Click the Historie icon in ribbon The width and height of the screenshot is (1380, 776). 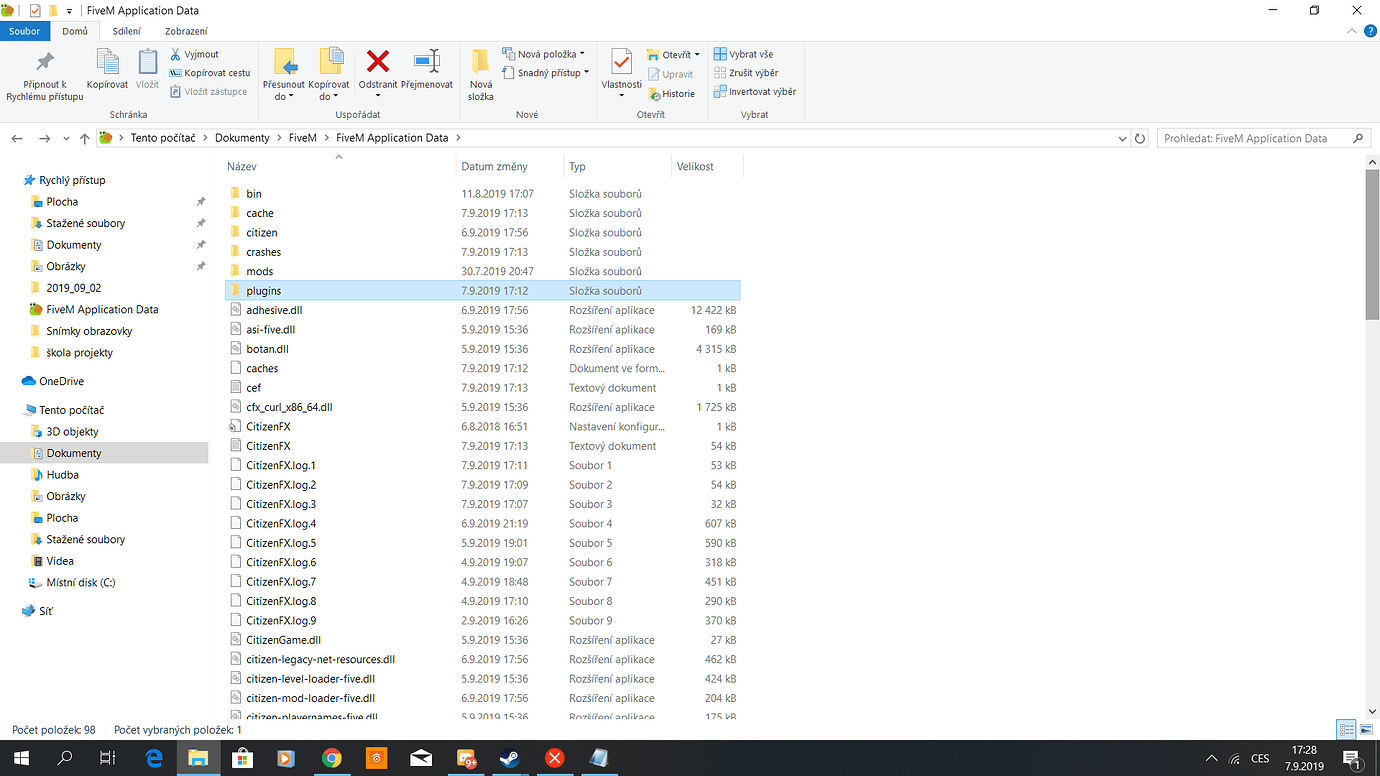[654, 93]
